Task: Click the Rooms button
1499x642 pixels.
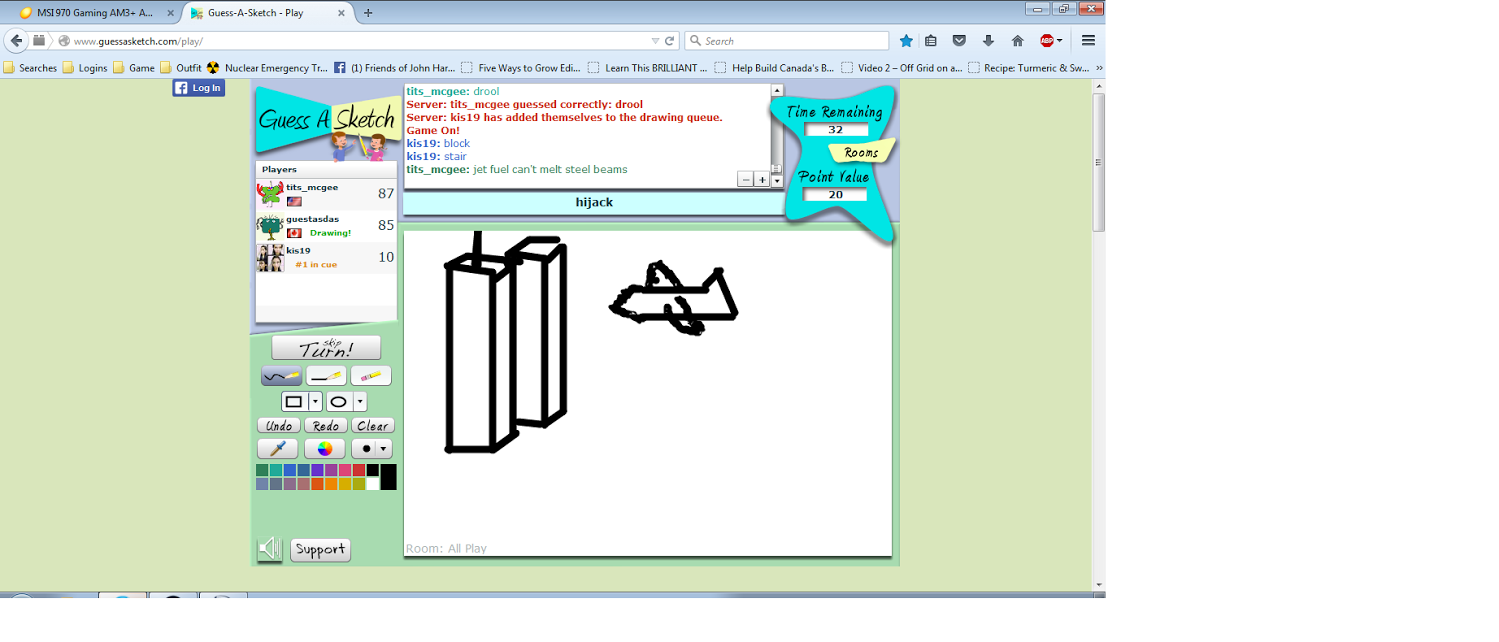Action: click(x=862, y=152)
